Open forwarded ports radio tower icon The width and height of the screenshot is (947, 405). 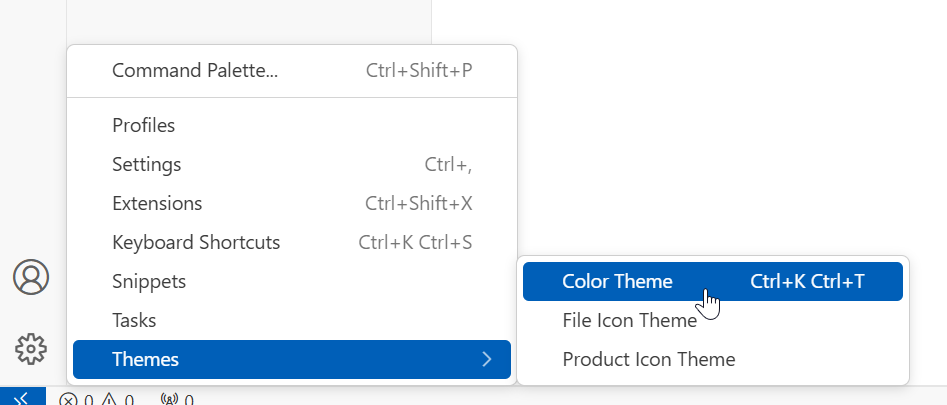169,400
